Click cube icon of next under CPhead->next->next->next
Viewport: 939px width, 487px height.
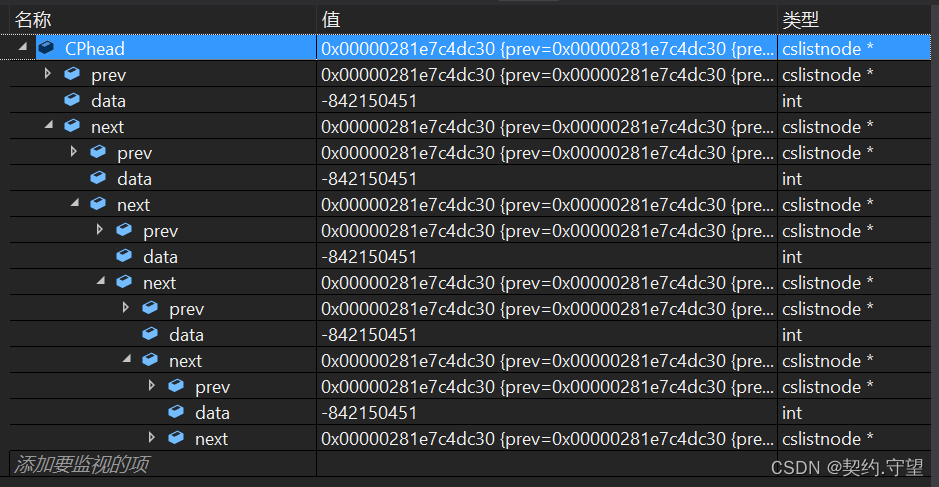pyautogui.click(x=150, y=359)
